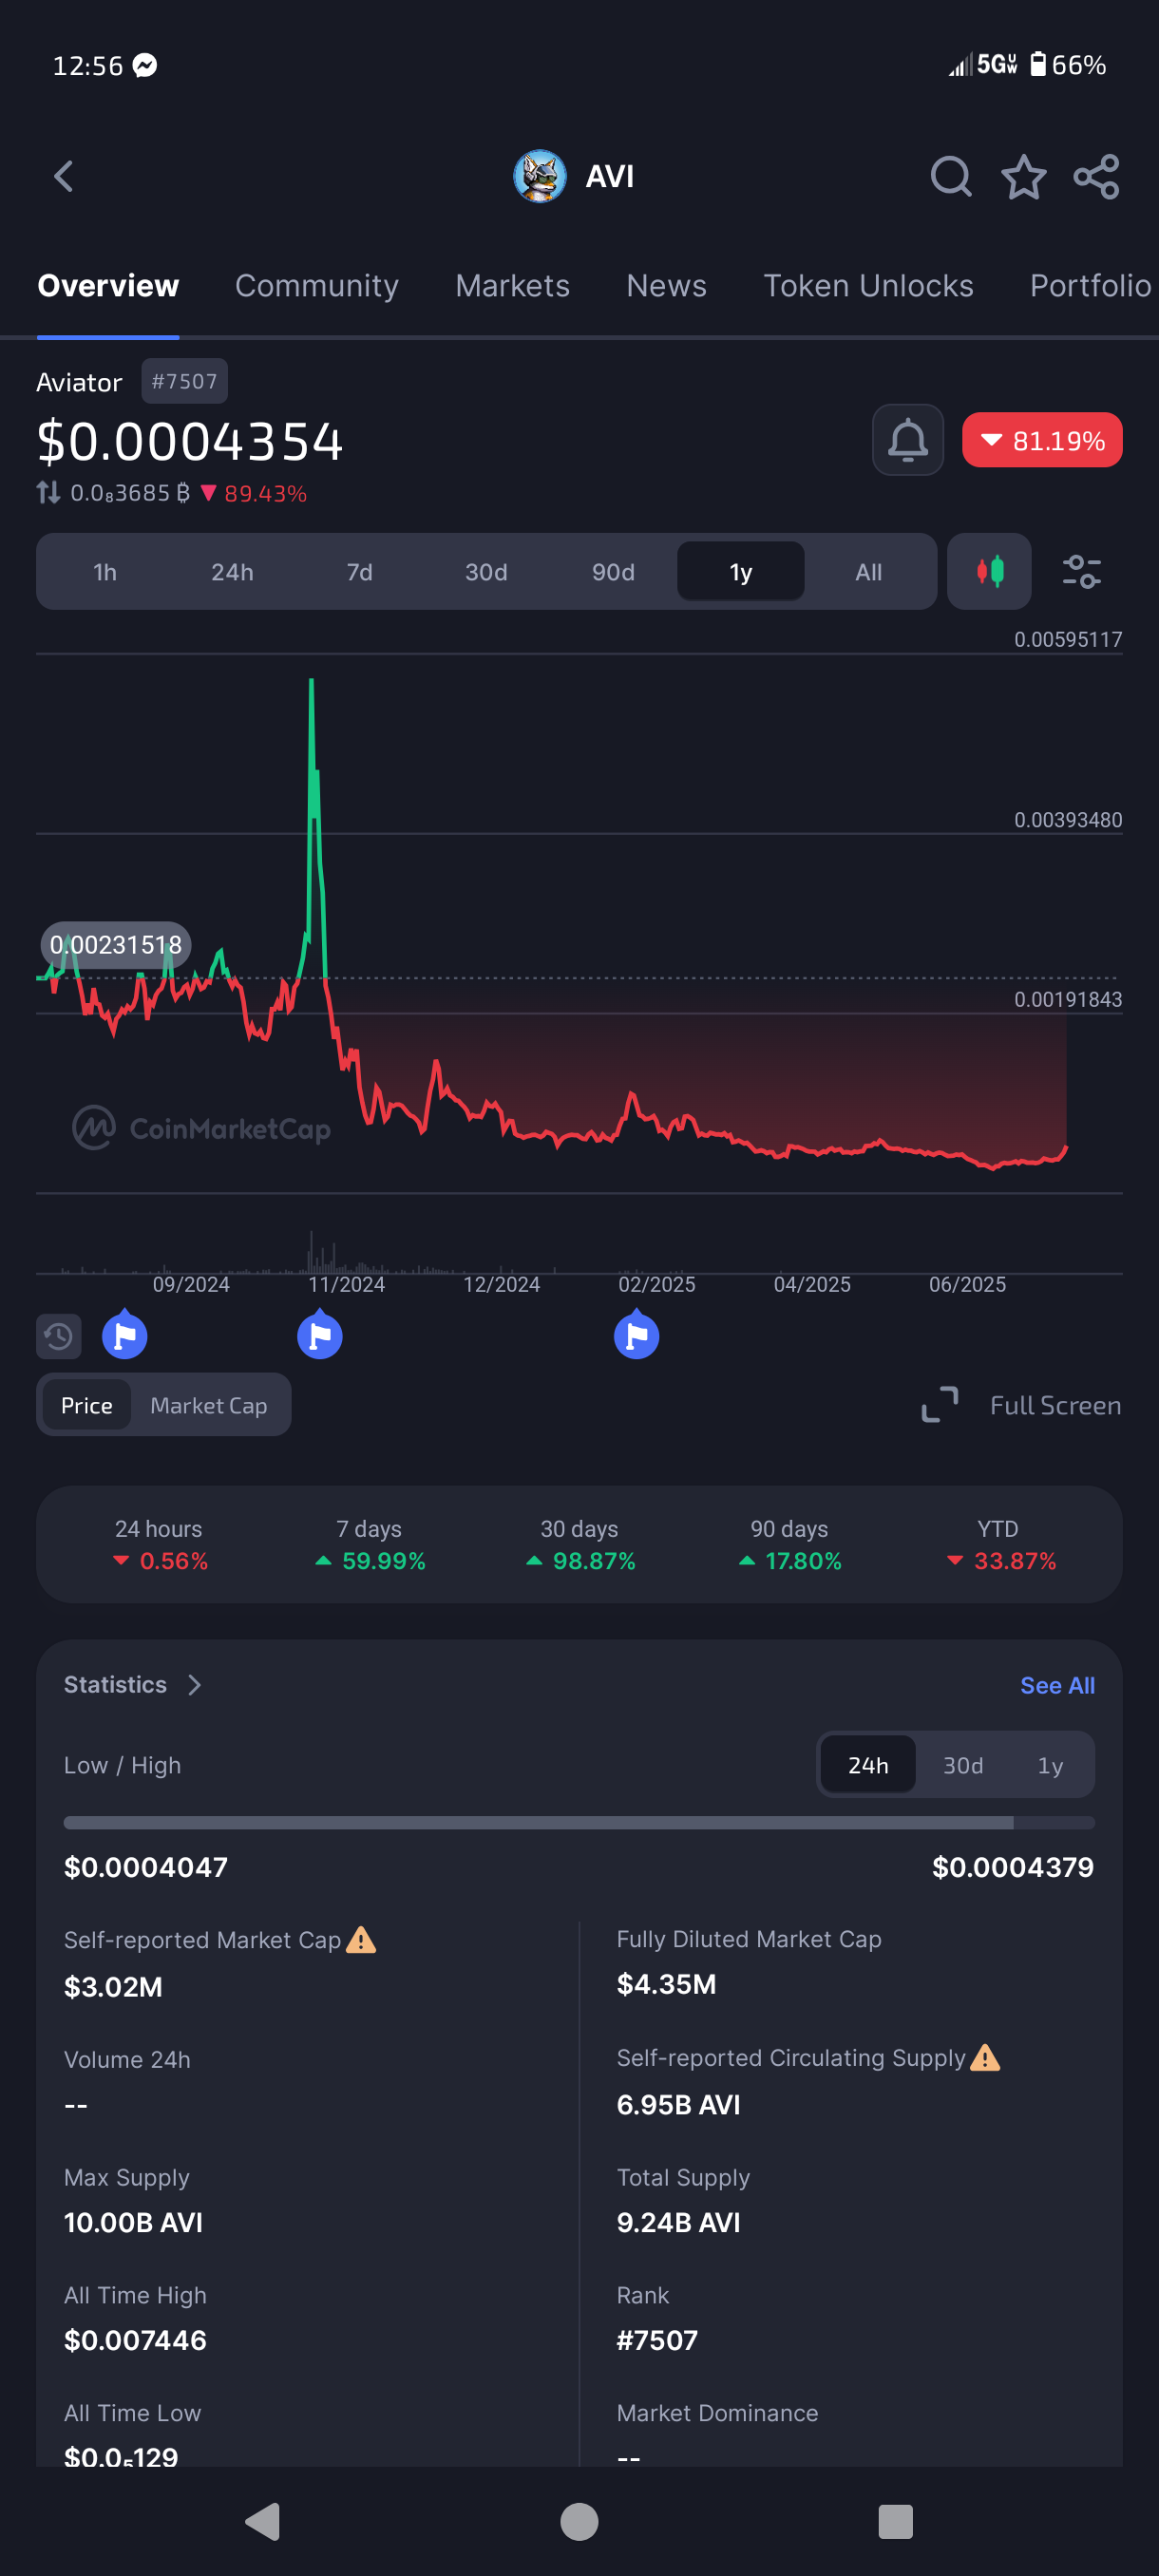Image resolution: width=1159 pixels, height=2576 pixels.
Task: Select the 30d chart range
Action: [486, 572]
